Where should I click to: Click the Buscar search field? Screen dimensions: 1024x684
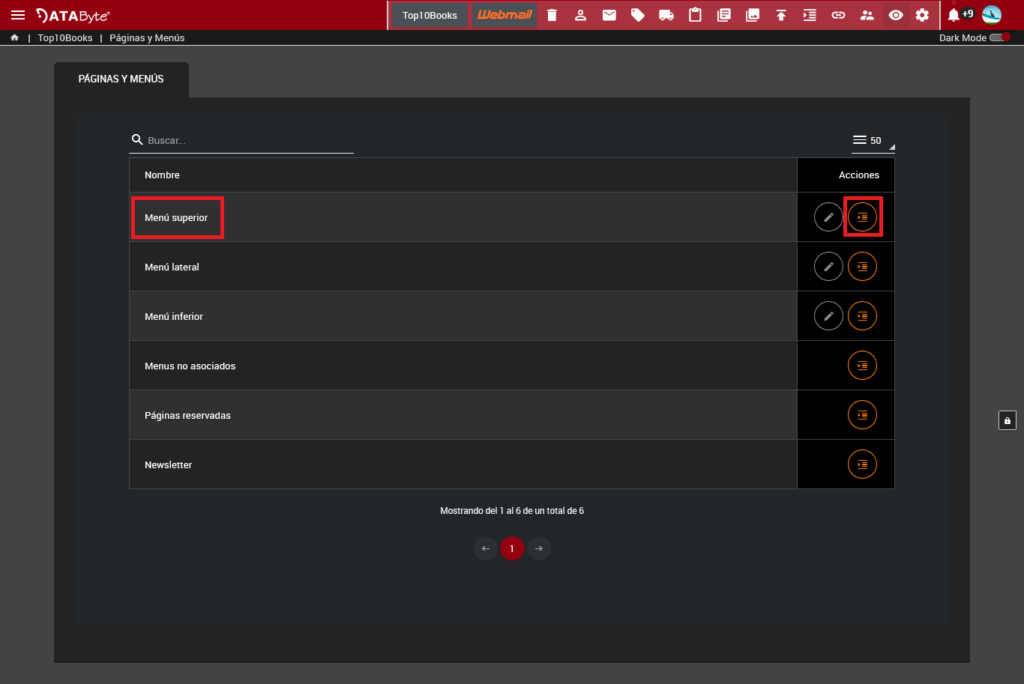(x=248, y=141)
